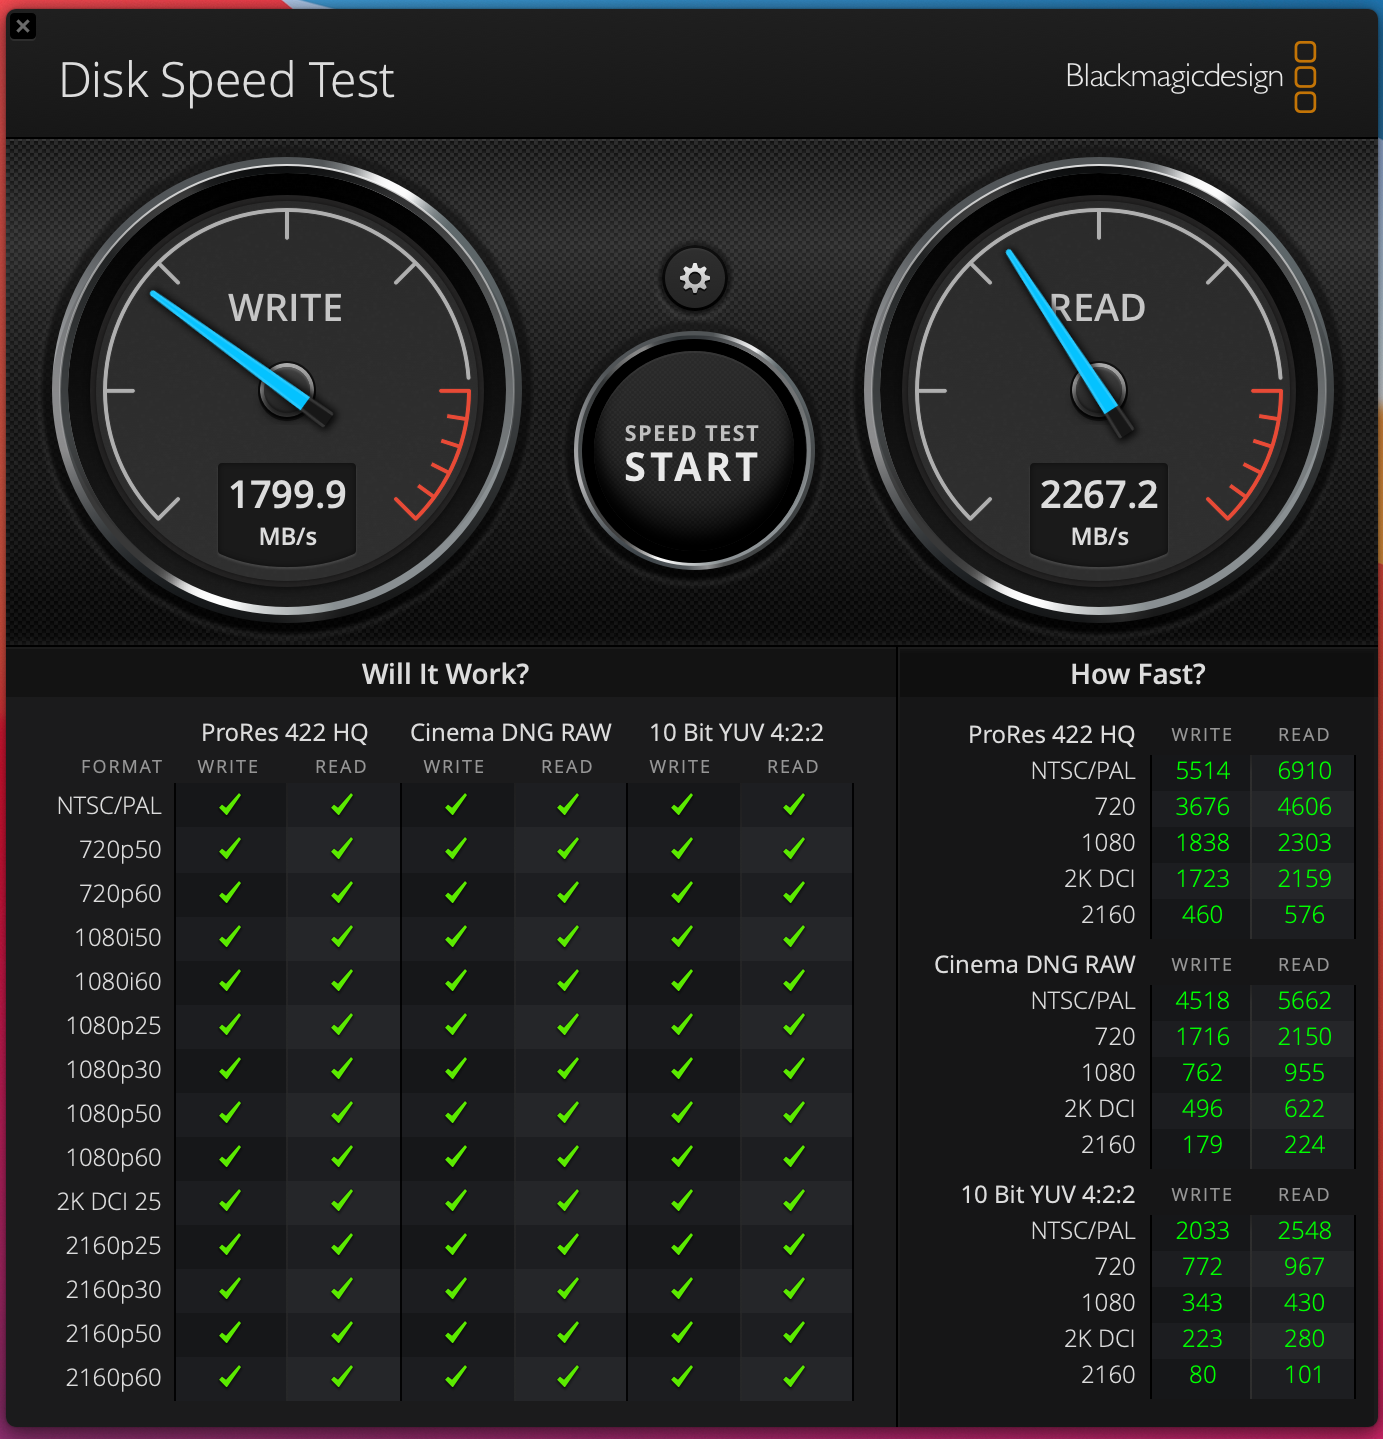1383x1439 pixels.
Task: Click the Cinema DNG RAW column header in Will It Work
Action: [511, 733]
